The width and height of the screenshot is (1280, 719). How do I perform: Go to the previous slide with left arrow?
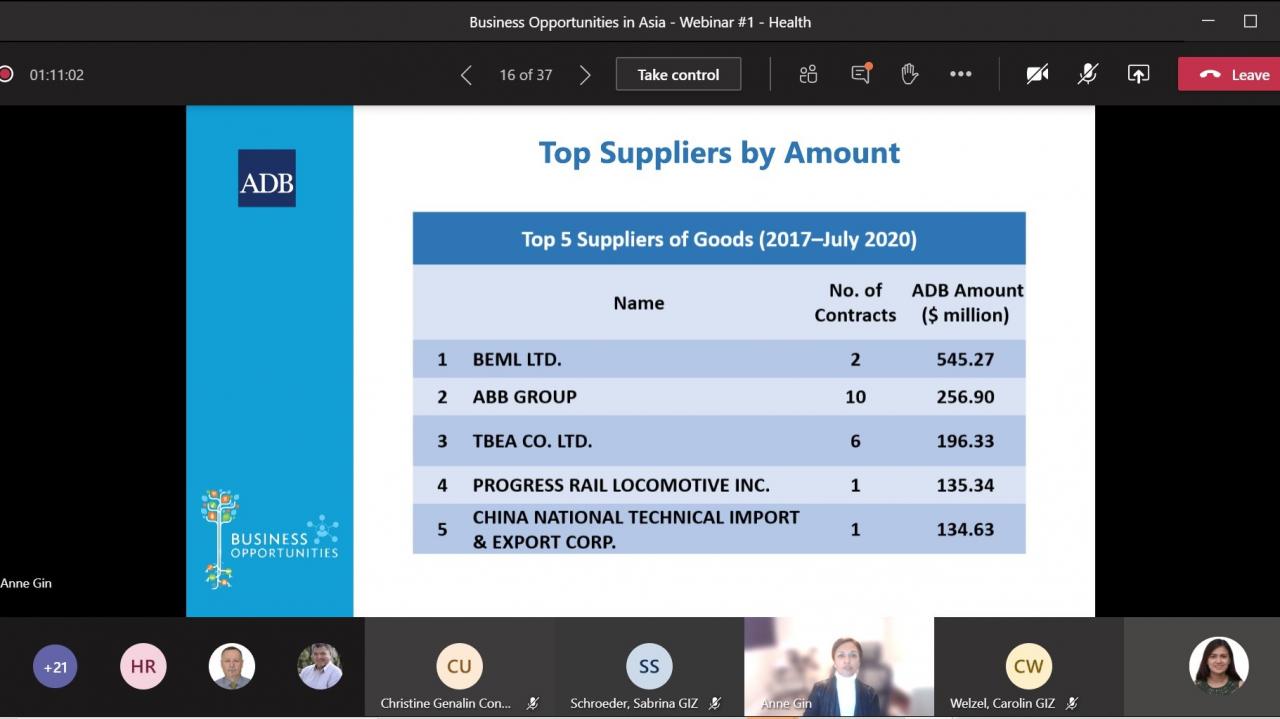pos(466,75)
